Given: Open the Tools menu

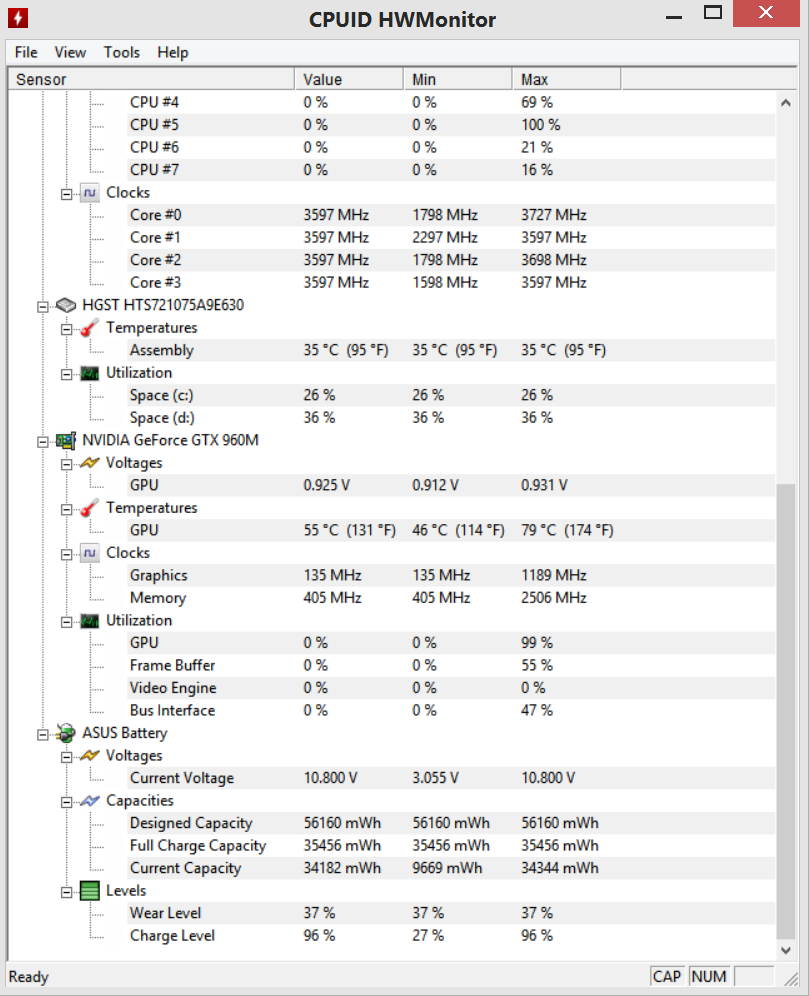Looking at the screenshot, I should tap(121, 52).
